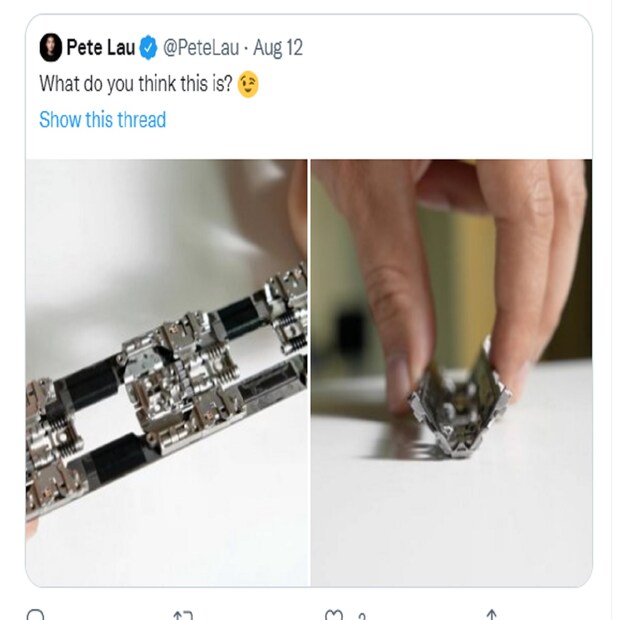Click the like count beside the heart
The width and height of the screenshot is (620, 620).
361,614
